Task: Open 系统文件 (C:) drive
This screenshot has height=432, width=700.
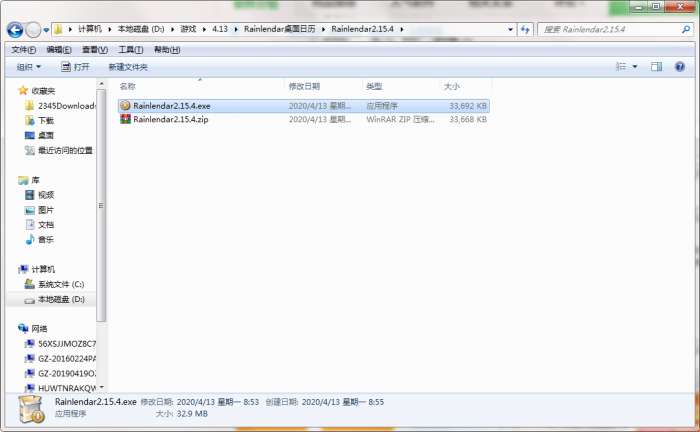Action: coord(61,284)
